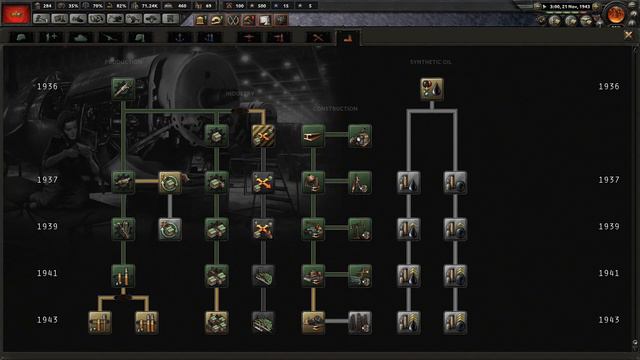Click the date display 21 Nov 1943
This screenshot has width=640, height=360.
[570, 7]
